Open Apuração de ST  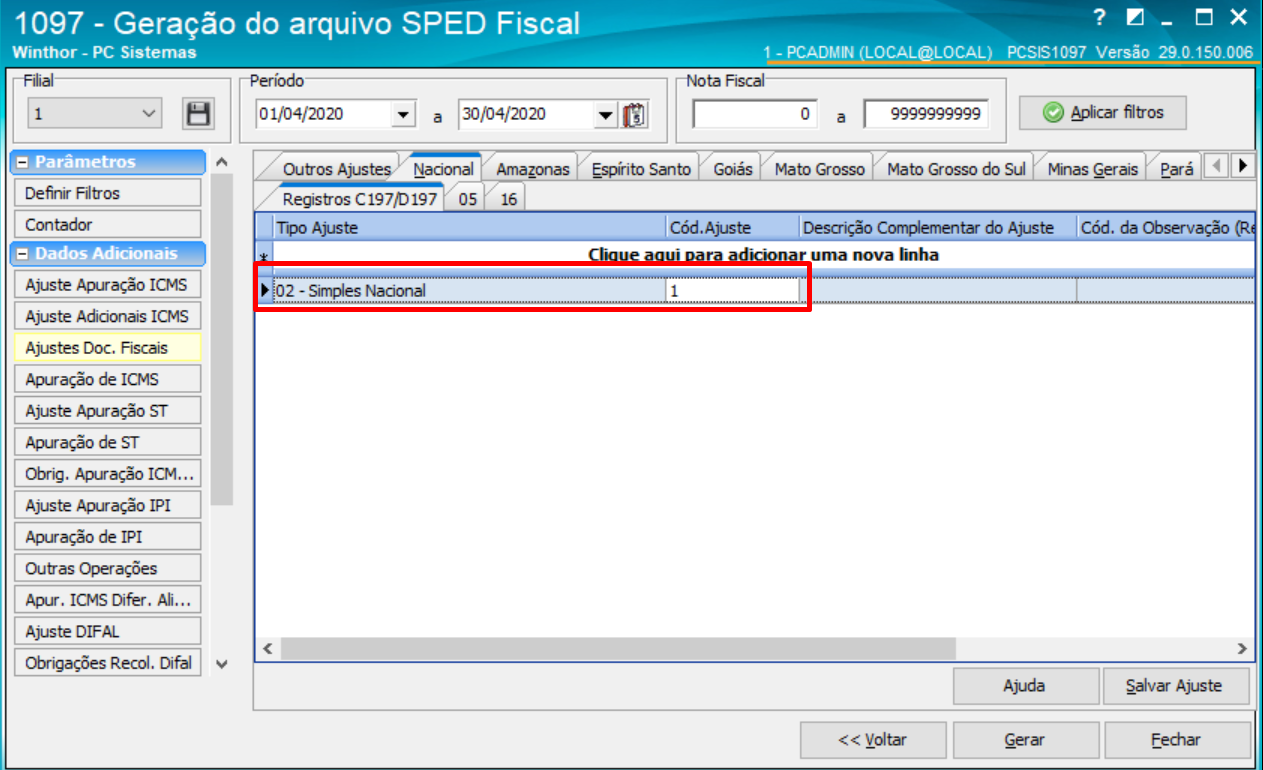pos(108,442)
